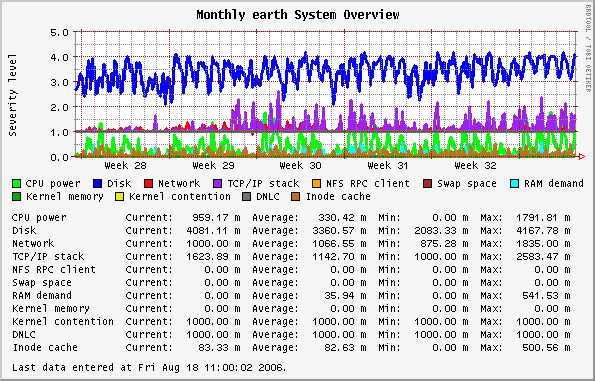Click the green CPU power legend swatch
This screenshot has width=595, height=381.
pyautogui.click(x=17, y=184)
